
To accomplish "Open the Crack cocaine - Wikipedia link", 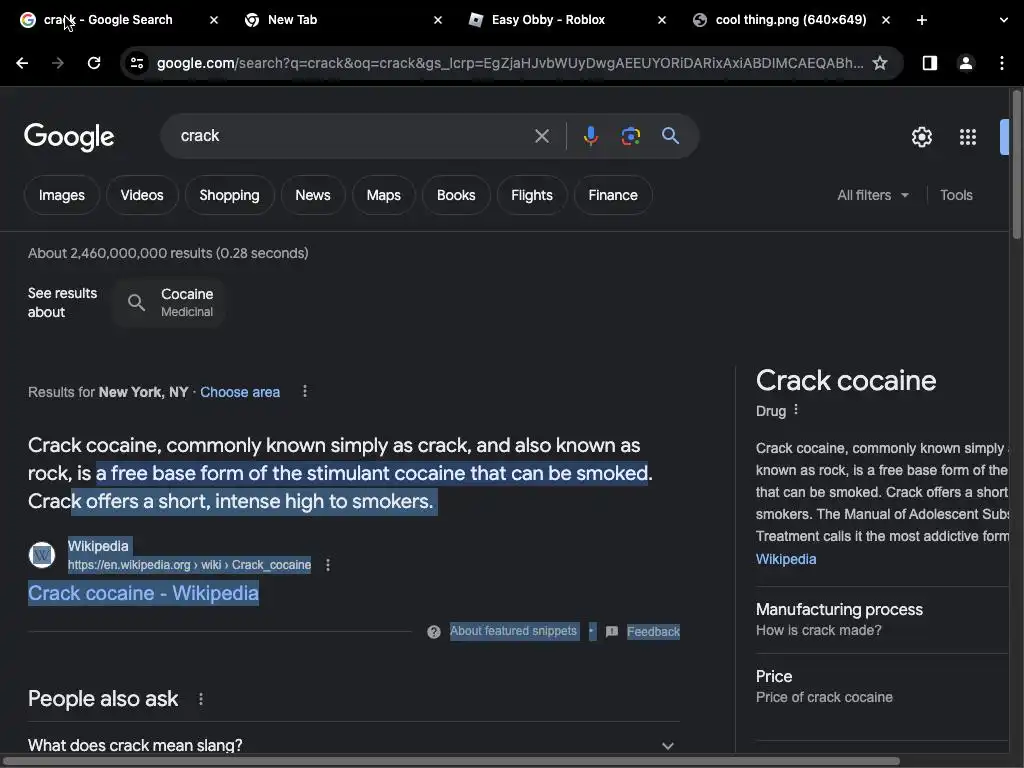I will click(143, 593).
